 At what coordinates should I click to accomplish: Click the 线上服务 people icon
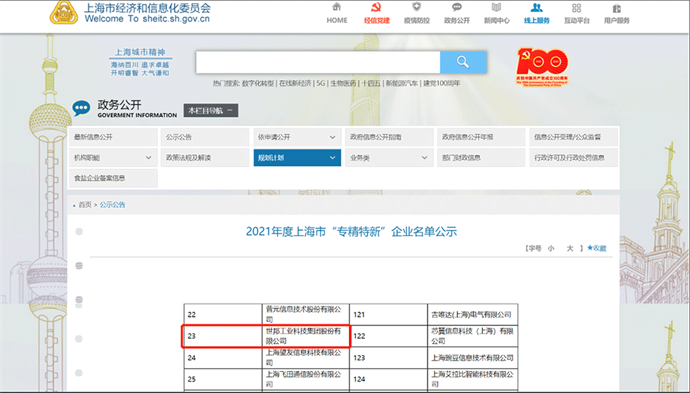click(x=536, y=7)
